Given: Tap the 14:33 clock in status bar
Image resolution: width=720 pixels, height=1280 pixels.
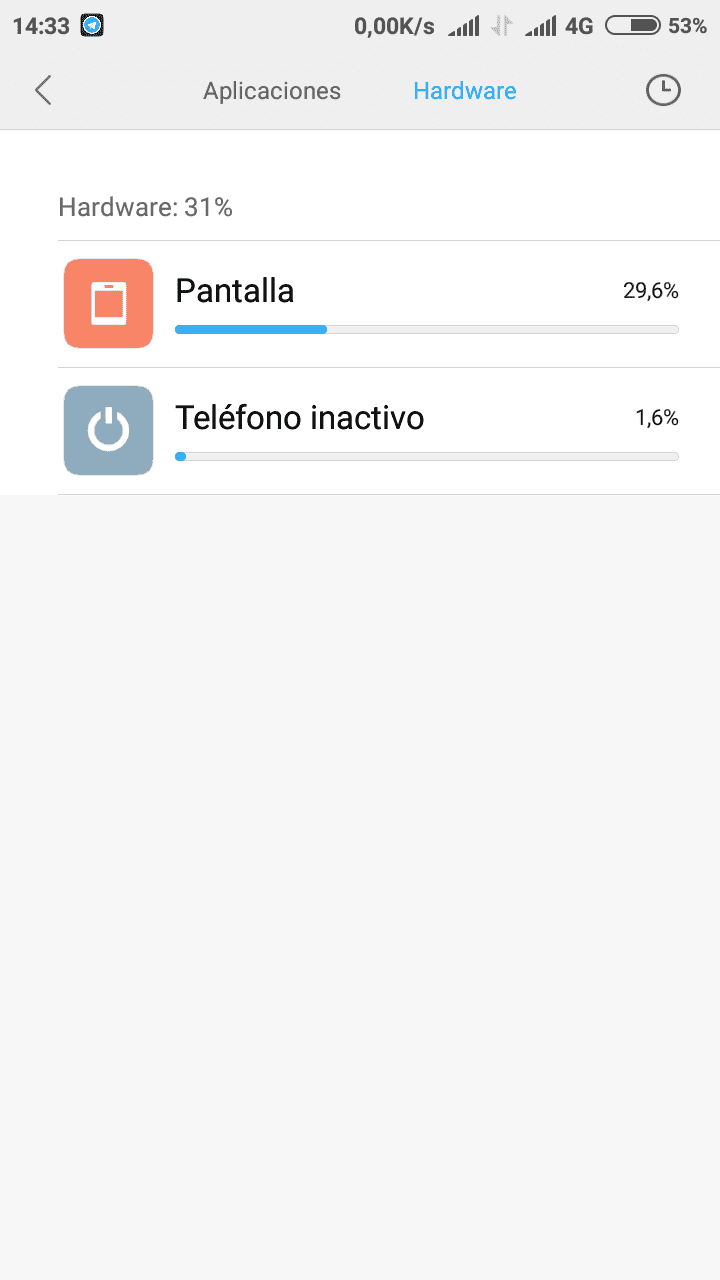Looking at the screenshot, I should click(x=40, y=26).
